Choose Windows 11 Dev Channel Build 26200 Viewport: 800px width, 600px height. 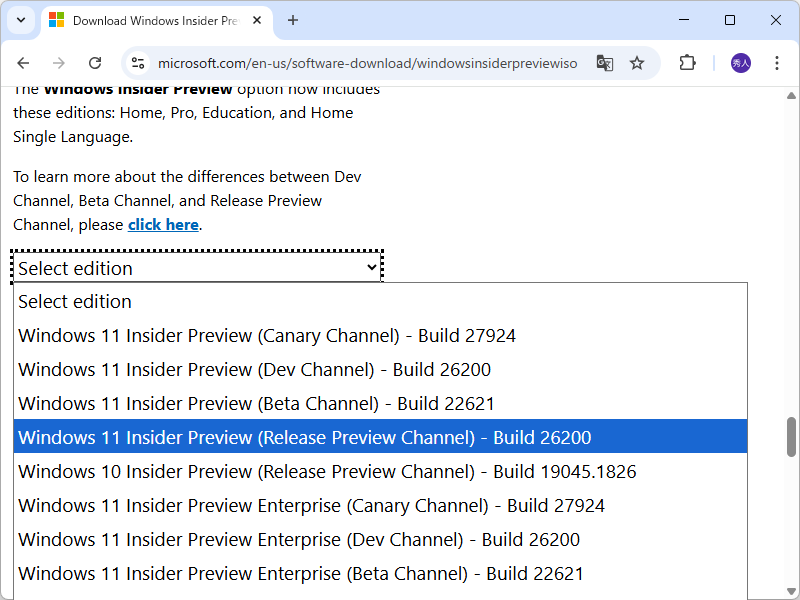click(254, 370)
